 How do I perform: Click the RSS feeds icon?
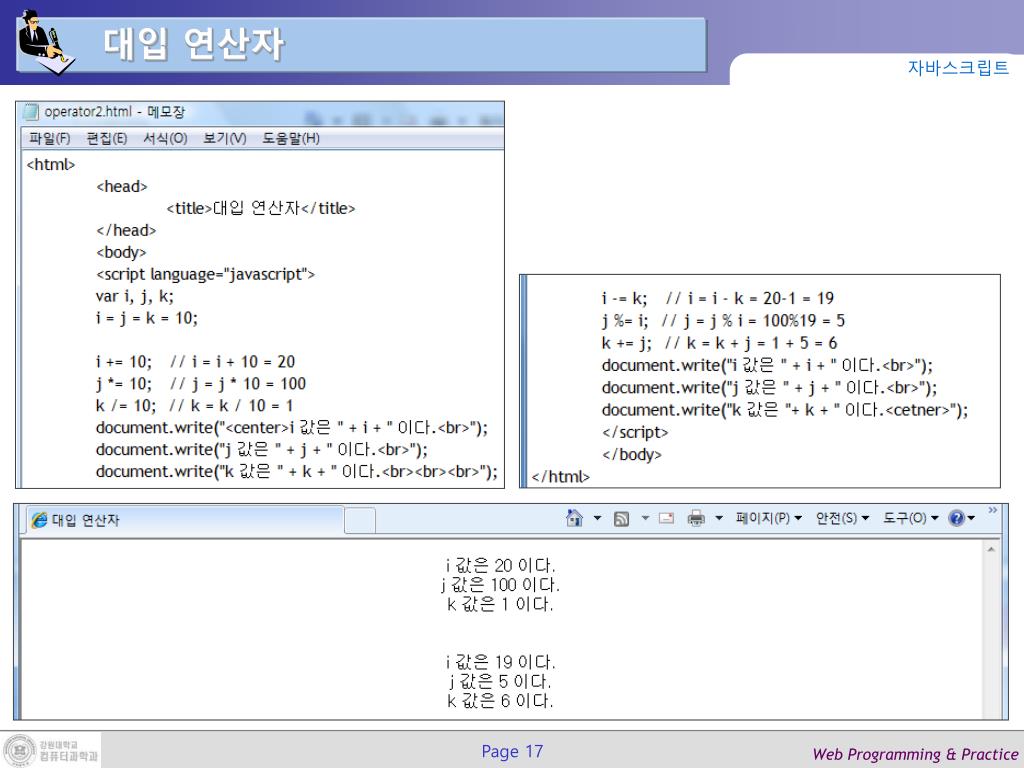621,519
